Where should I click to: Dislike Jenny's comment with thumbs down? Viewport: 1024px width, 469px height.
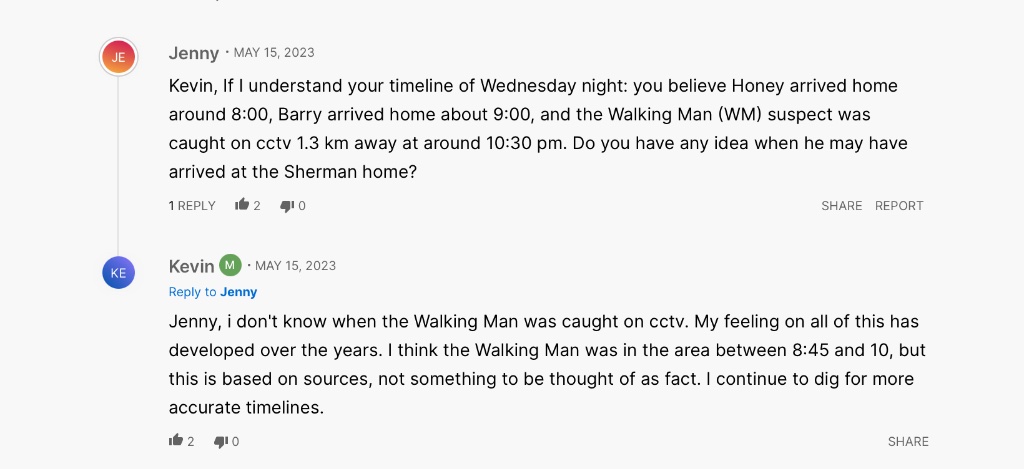point(287,205)
